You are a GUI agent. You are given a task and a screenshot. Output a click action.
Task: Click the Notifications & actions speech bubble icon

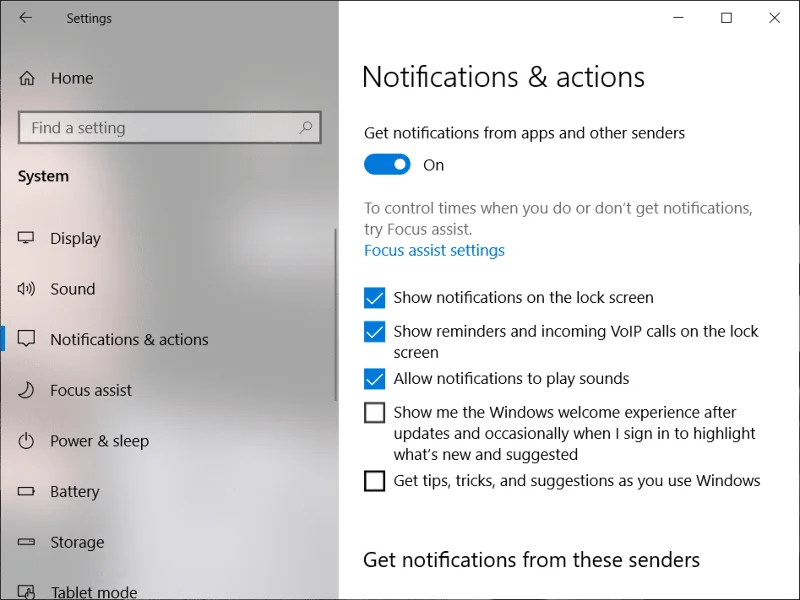[x=26, y=339]
